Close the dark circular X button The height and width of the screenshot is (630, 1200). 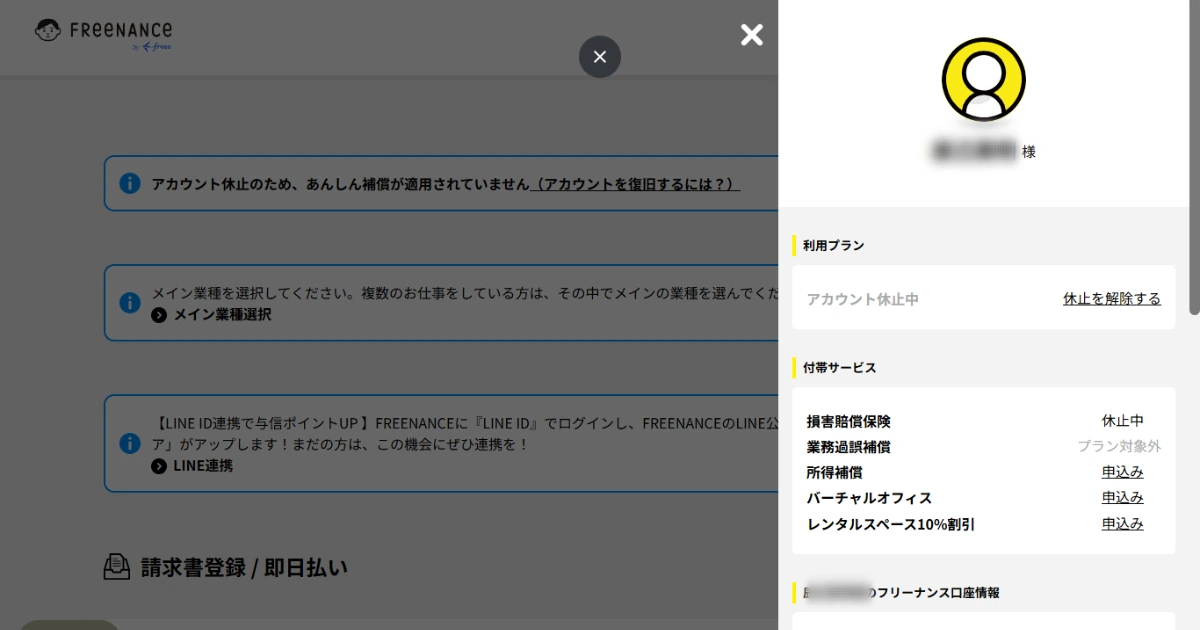(x=600, y=57)
